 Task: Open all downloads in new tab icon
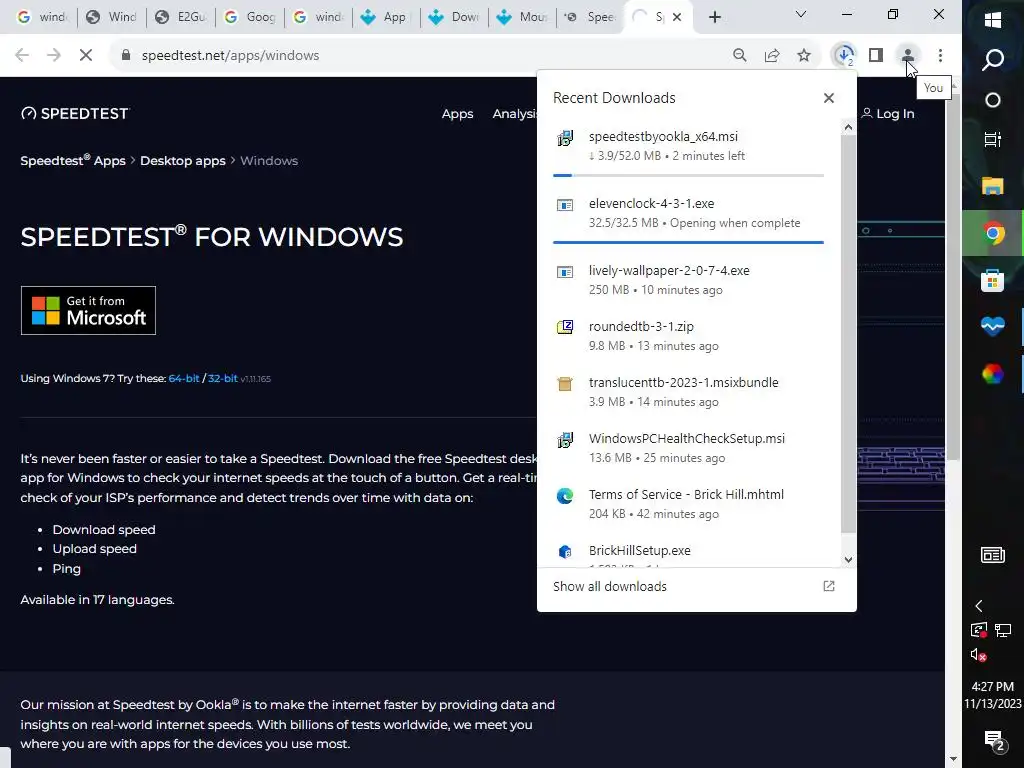click(829, 586)
